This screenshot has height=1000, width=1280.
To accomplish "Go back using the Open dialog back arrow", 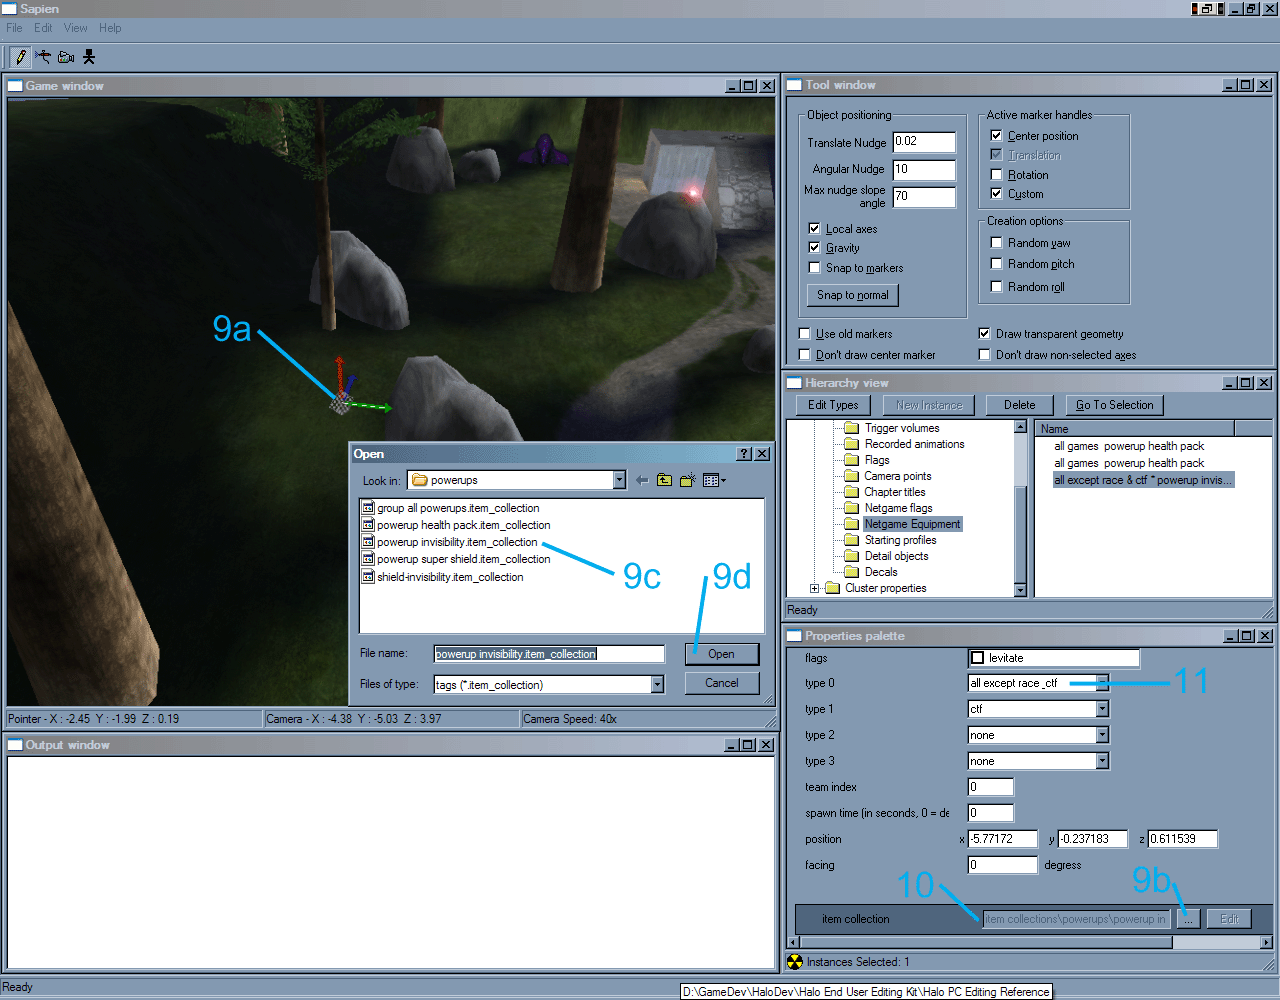I will [642, 481].
